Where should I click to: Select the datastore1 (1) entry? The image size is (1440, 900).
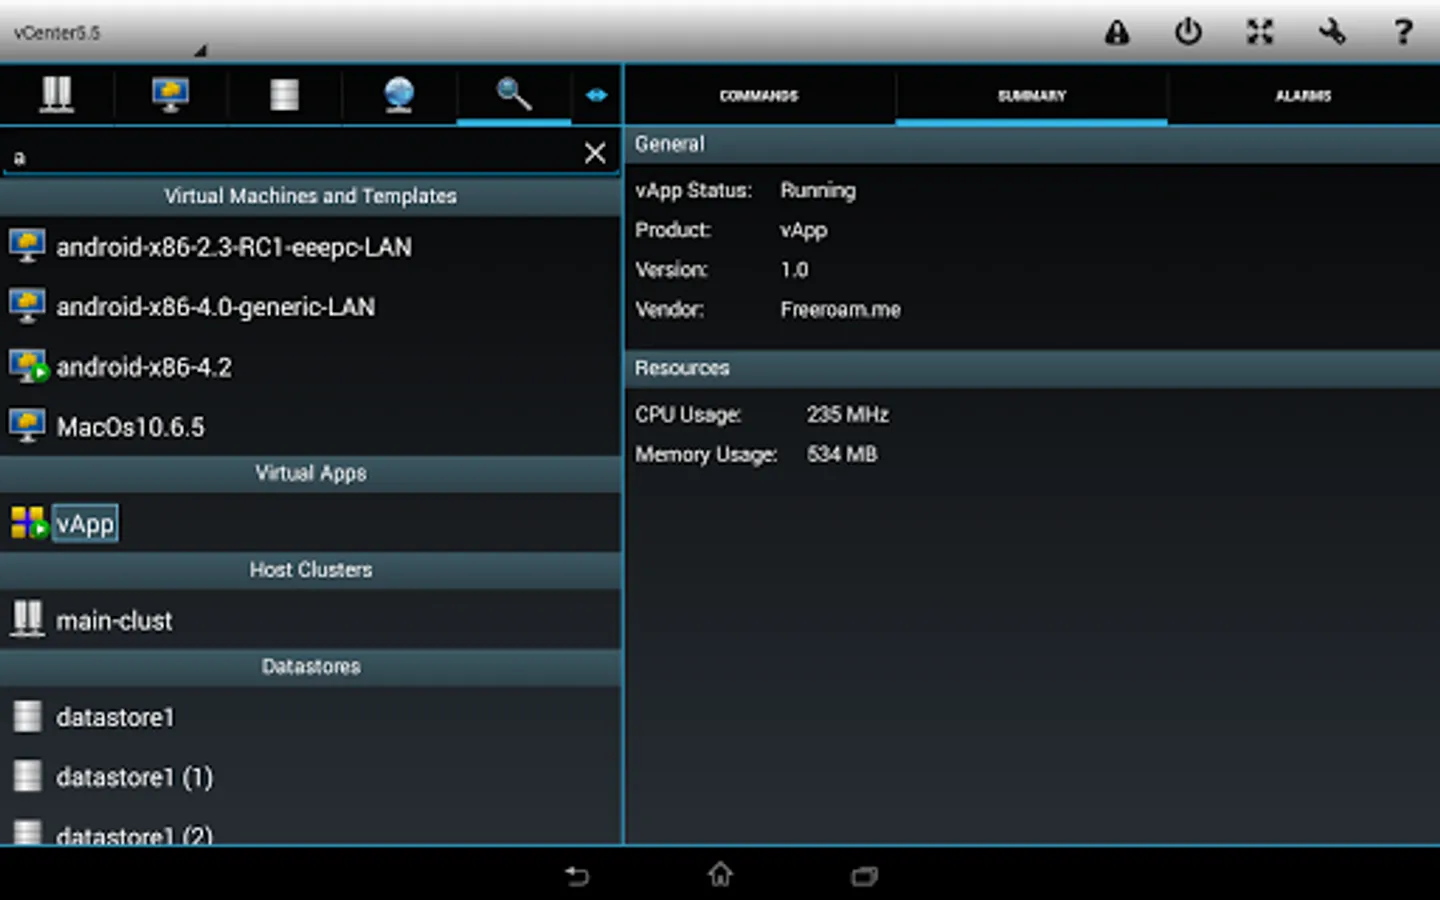pyautogui.click(x=310, y=777)
